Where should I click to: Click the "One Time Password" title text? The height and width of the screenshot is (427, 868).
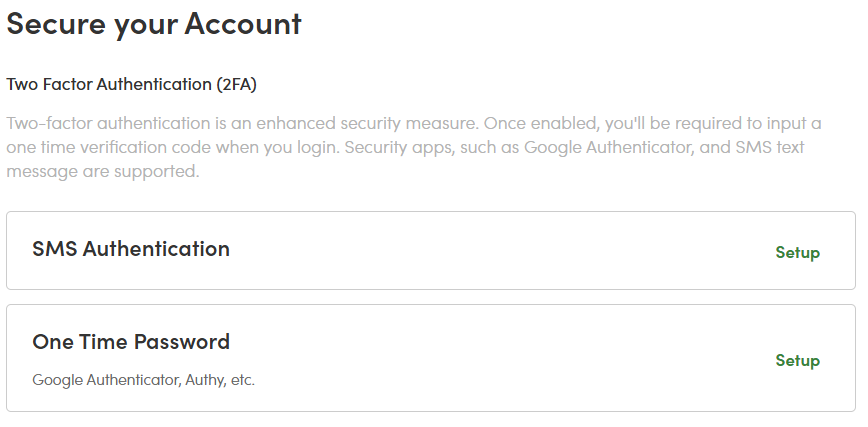click(131, 342)
